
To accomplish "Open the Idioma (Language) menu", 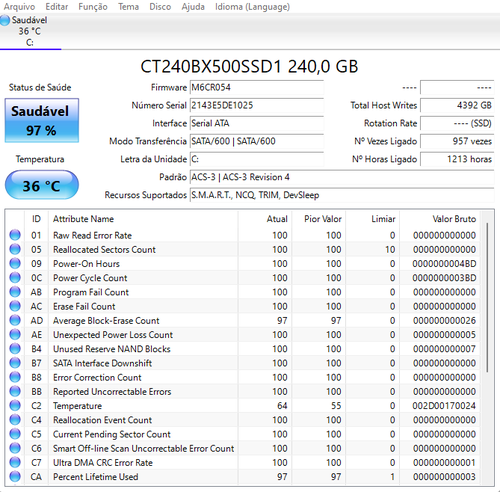I will tap(252, 7).
